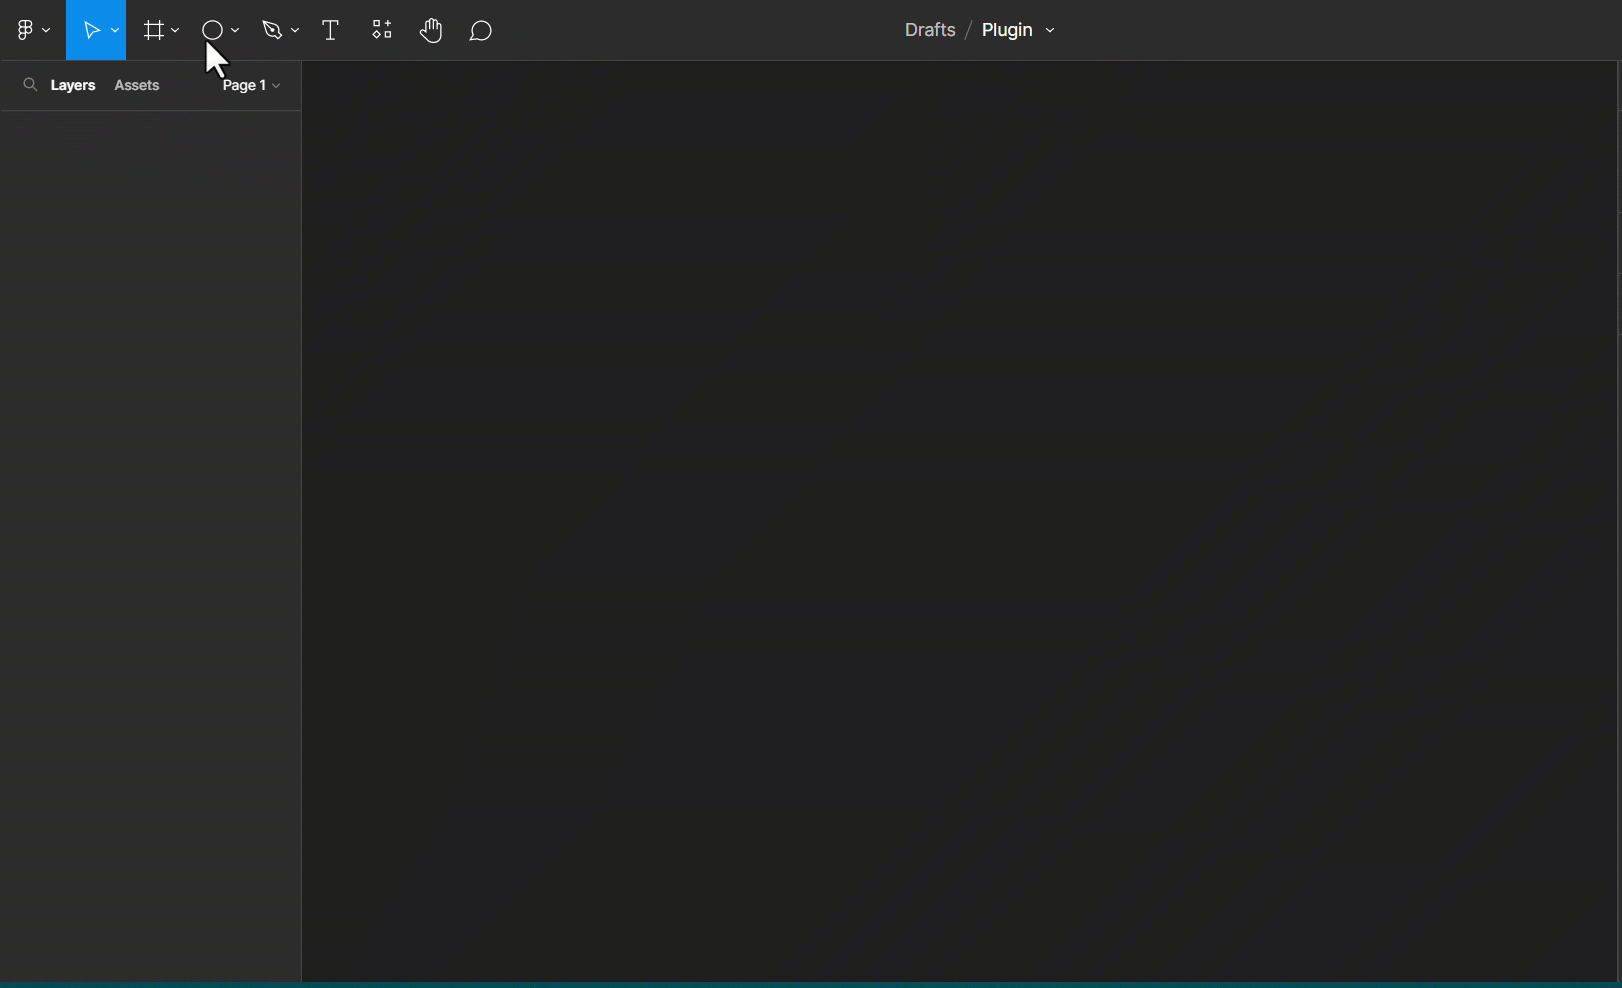Expand the shape tools dropdown
The image size is (1622, 988).
coord(235,29)
